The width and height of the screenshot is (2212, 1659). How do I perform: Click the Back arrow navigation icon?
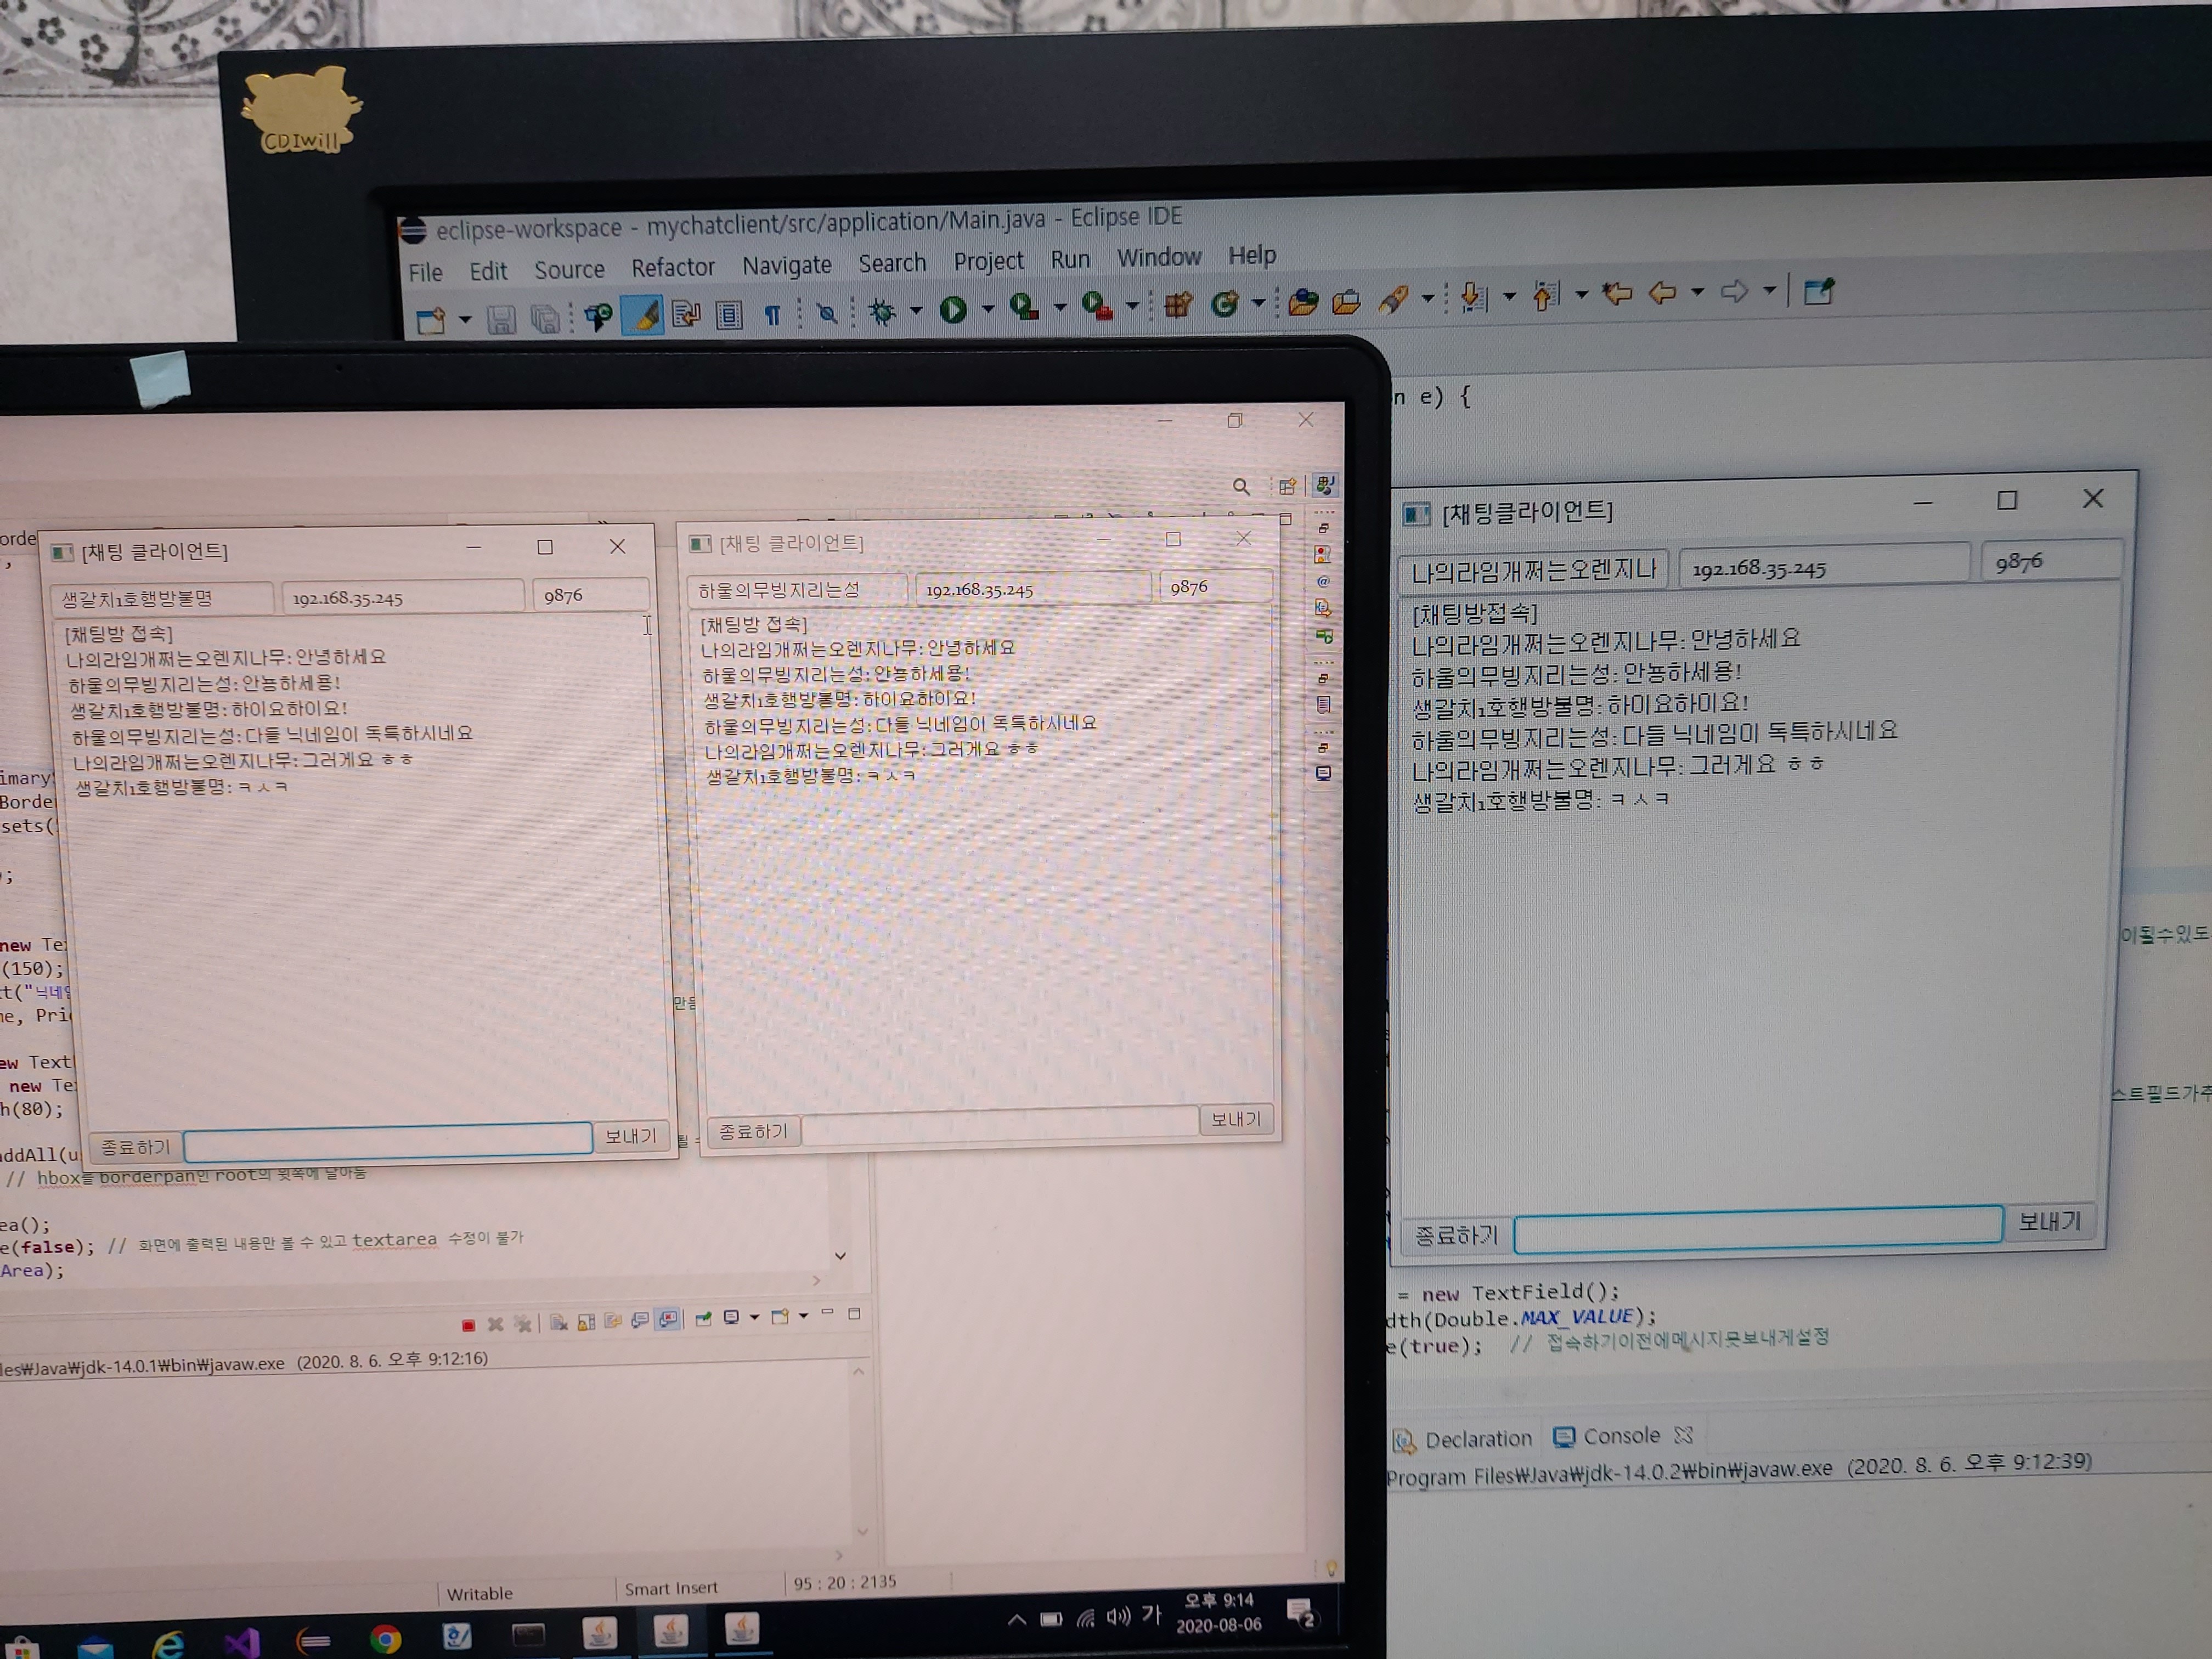click(x=1662, y=293)
